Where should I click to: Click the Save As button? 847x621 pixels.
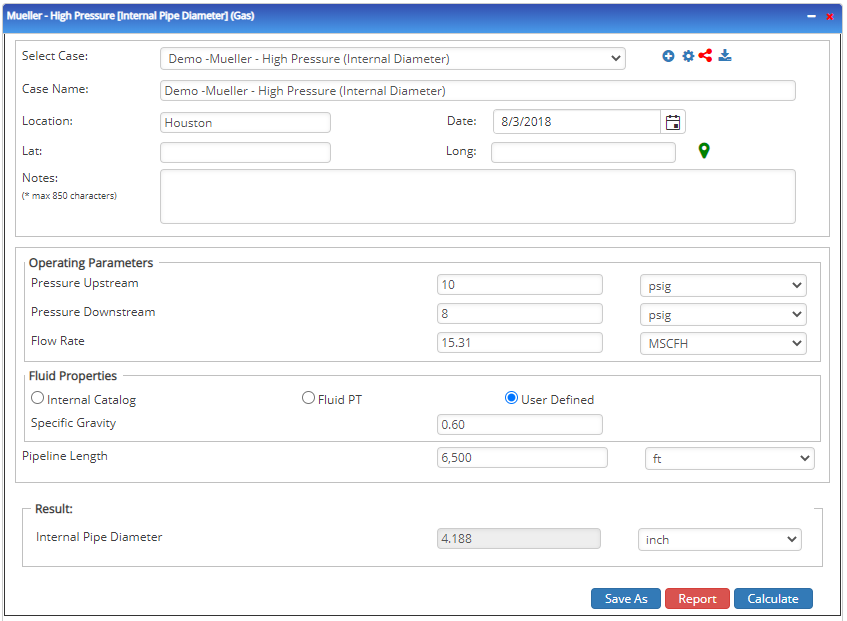pos(625,598)
